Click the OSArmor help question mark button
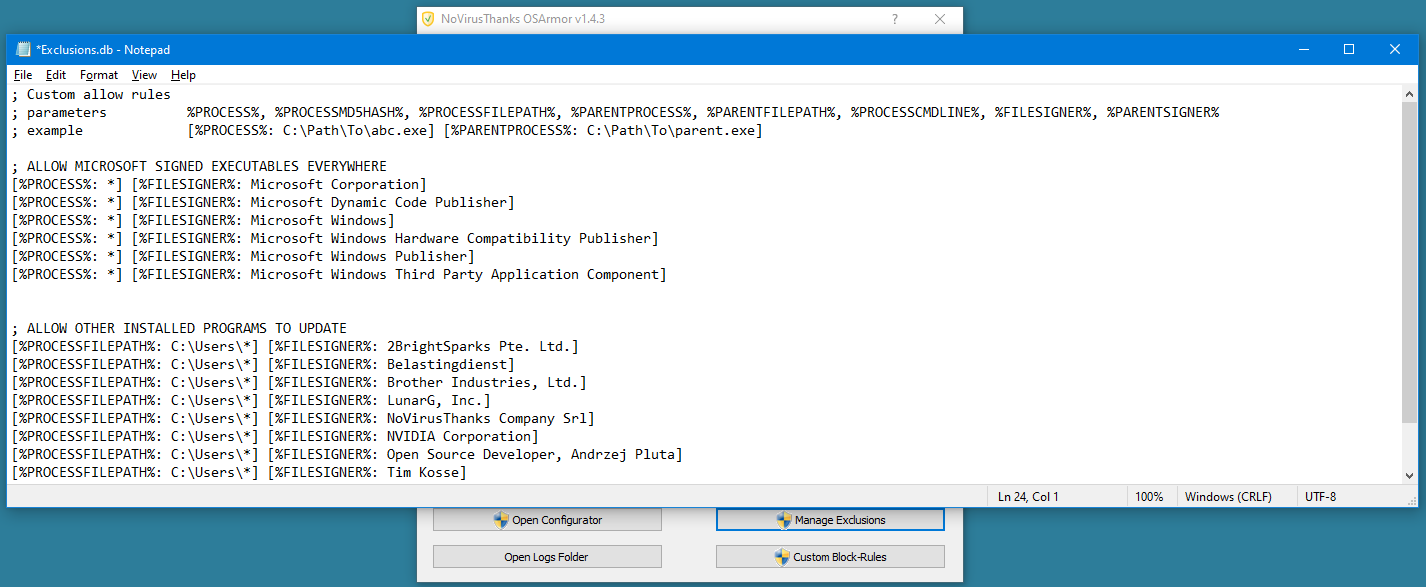The width and height of the screenshot is (1426, 587). point(895,19)
